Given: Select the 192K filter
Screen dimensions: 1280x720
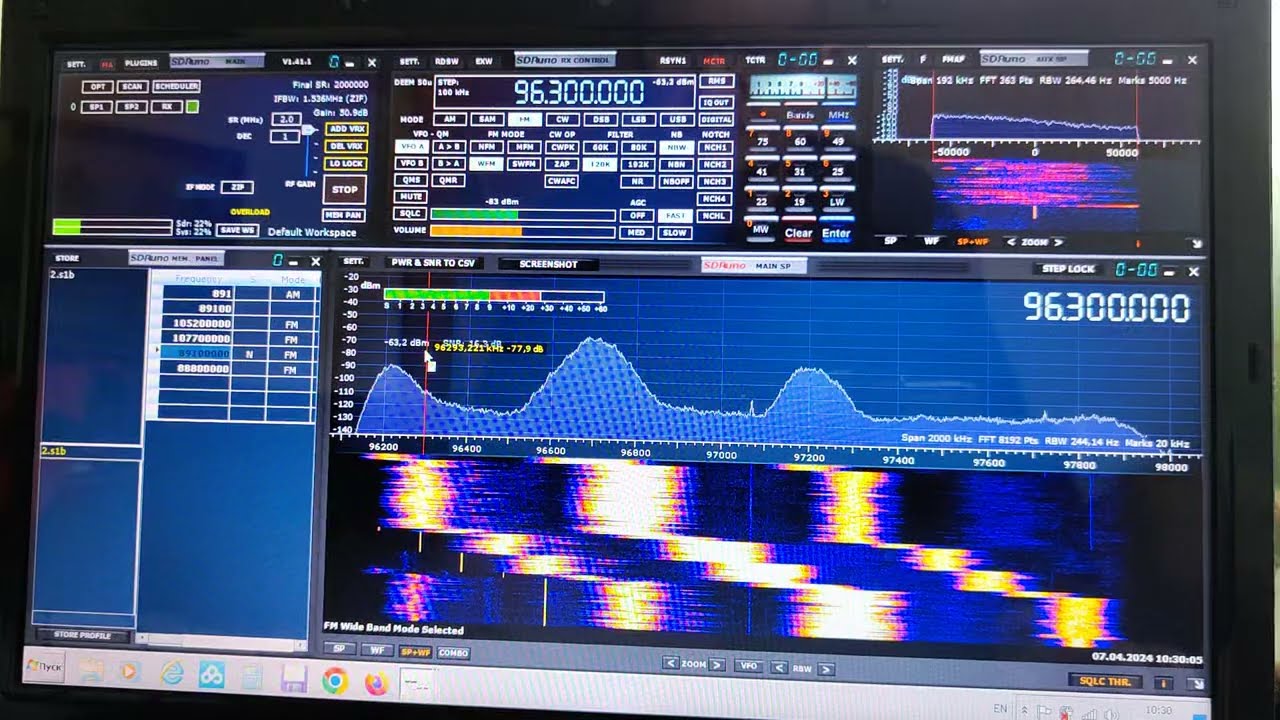Looking at the screenshot, I should pyautogui.click(x=636, y=164).
